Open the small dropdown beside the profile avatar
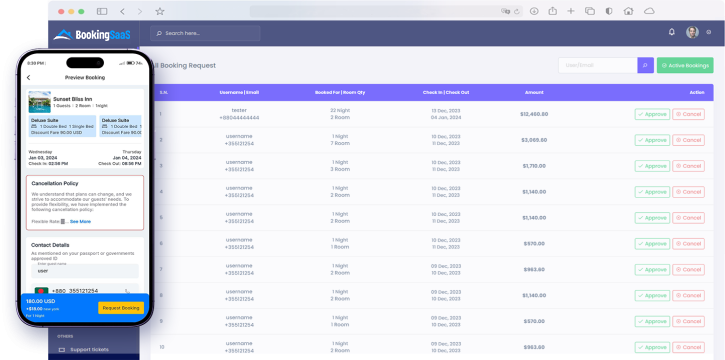The height and width of the screenshot is (360, 725). coord(709,32)
